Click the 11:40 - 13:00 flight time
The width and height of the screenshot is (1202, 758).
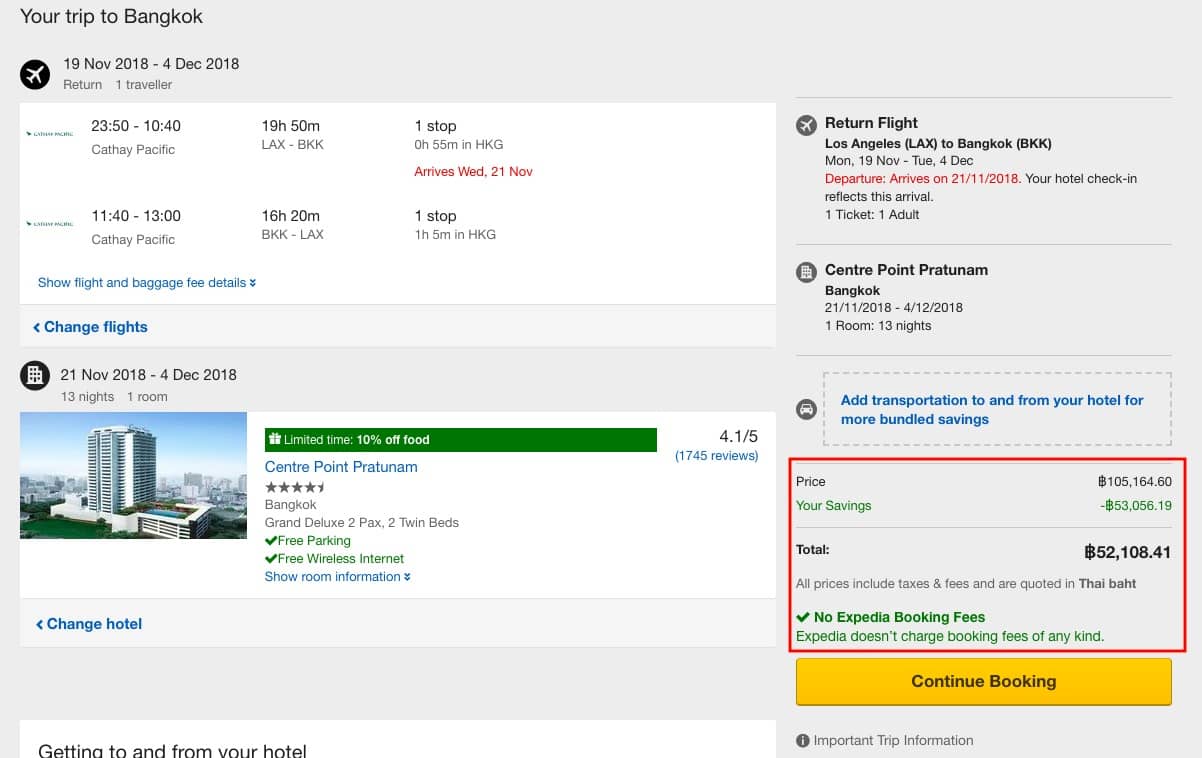point(136,216)
